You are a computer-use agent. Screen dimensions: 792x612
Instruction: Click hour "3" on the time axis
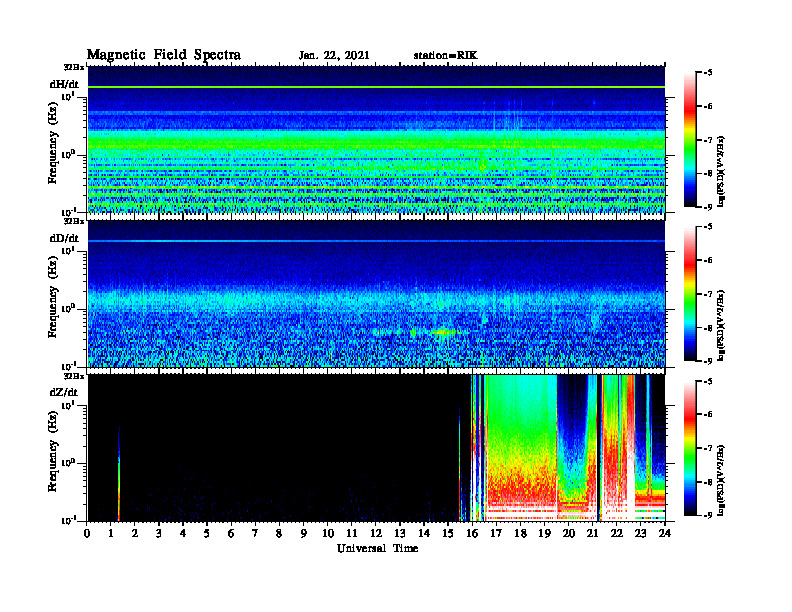(159, 533)
